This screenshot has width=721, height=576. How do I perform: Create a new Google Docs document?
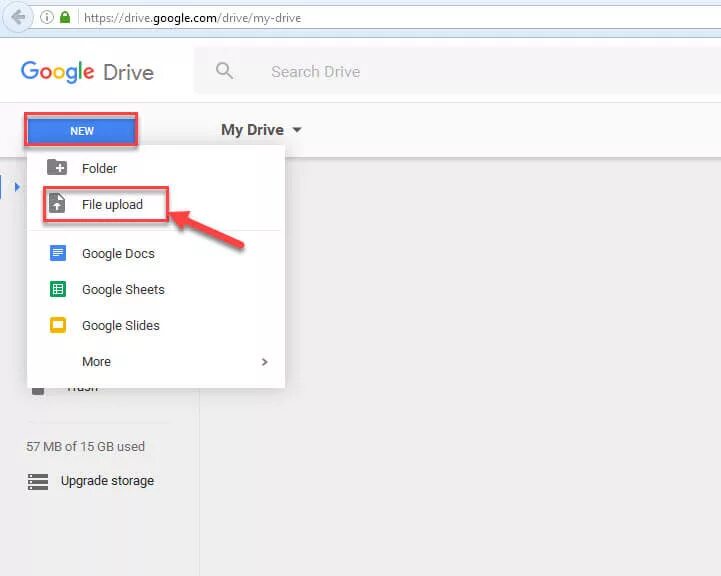(156, 253)
